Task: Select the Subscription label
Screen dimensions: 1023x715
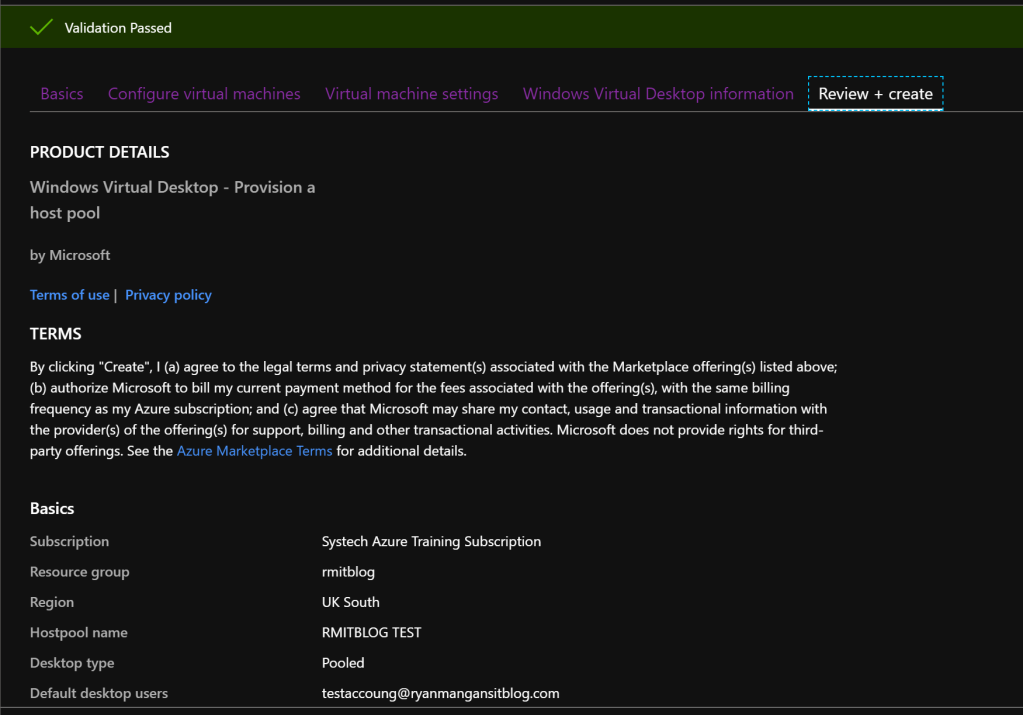Action: point(69,541)
